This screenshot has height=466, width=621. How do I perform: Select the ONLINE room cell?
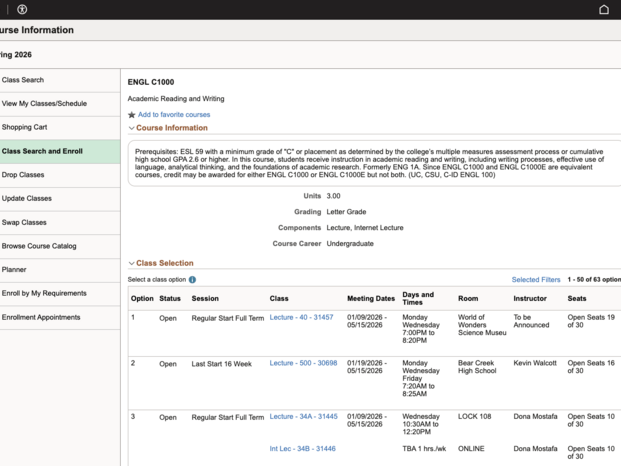tap(471, 449)
